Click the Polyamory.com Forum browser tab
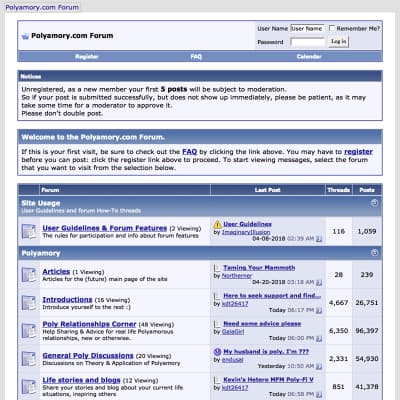 (x=42, y=7)
